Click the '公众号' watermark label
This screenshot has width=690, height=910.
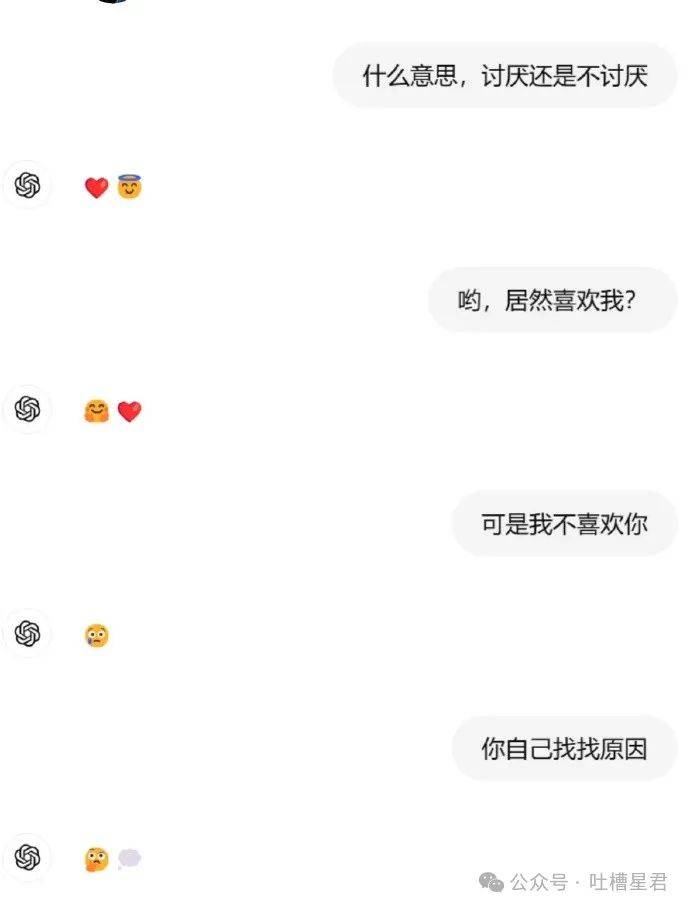click(539, 882)
